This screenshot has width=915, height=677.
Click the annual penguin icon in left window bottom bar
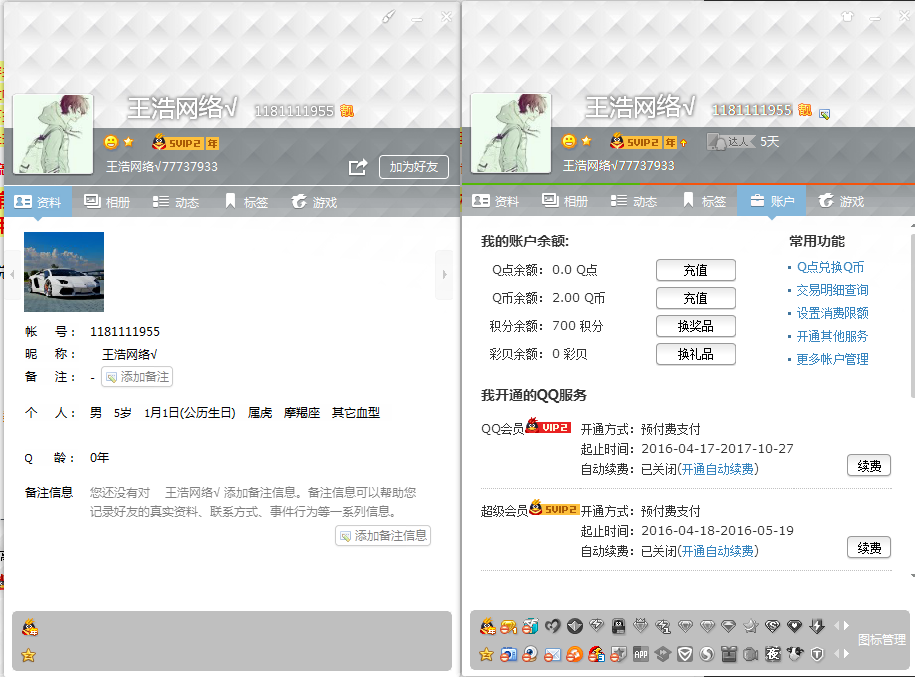(x=29, y=628)
